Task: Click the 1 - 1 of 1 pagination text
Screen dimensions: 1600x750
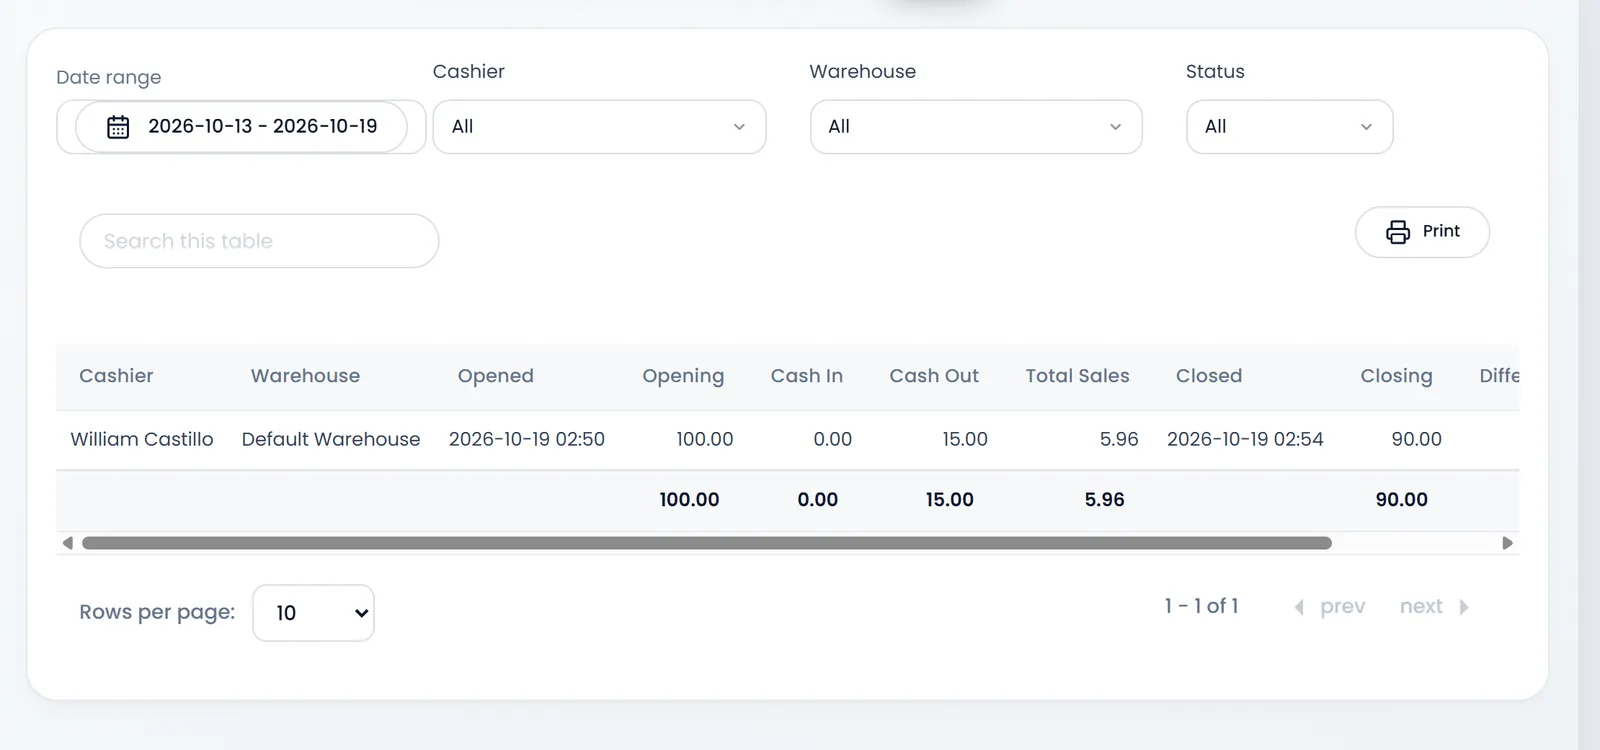Action: pyautogui.click(x=1201, y=606)
